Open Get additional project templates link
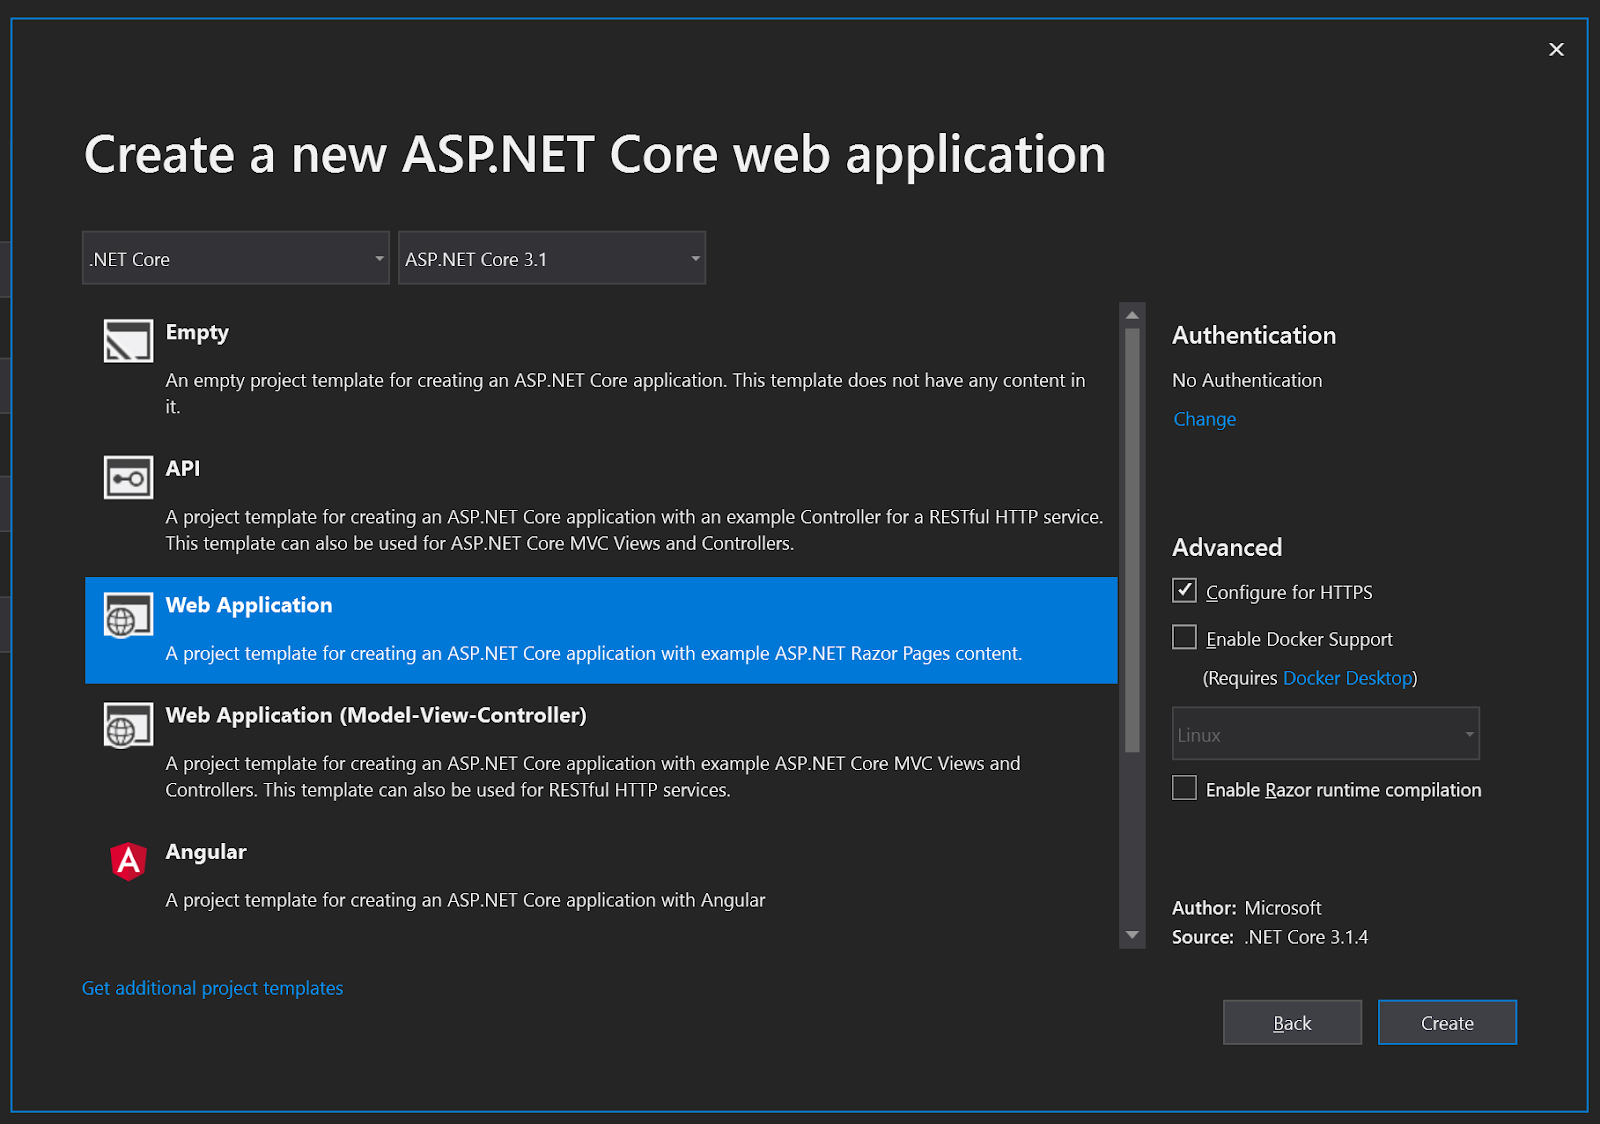The height and width of the screenshot is (1124, 1600). pyautogui.click(x=212, y=988)
